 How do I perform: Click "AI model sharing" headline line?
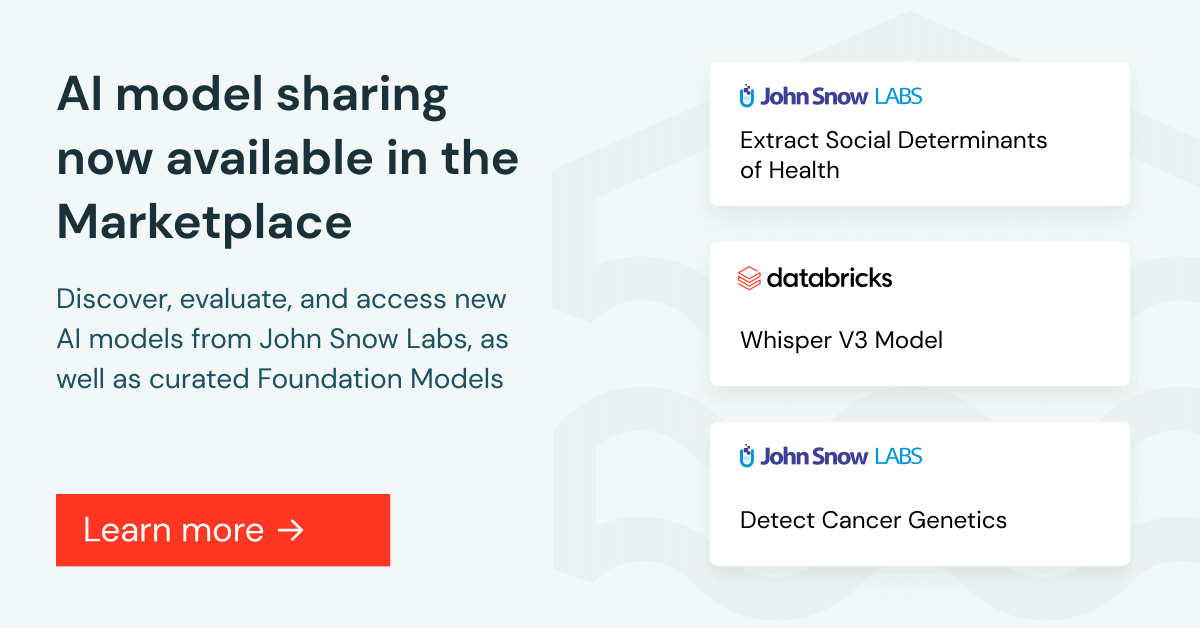(x=252, y=95)
